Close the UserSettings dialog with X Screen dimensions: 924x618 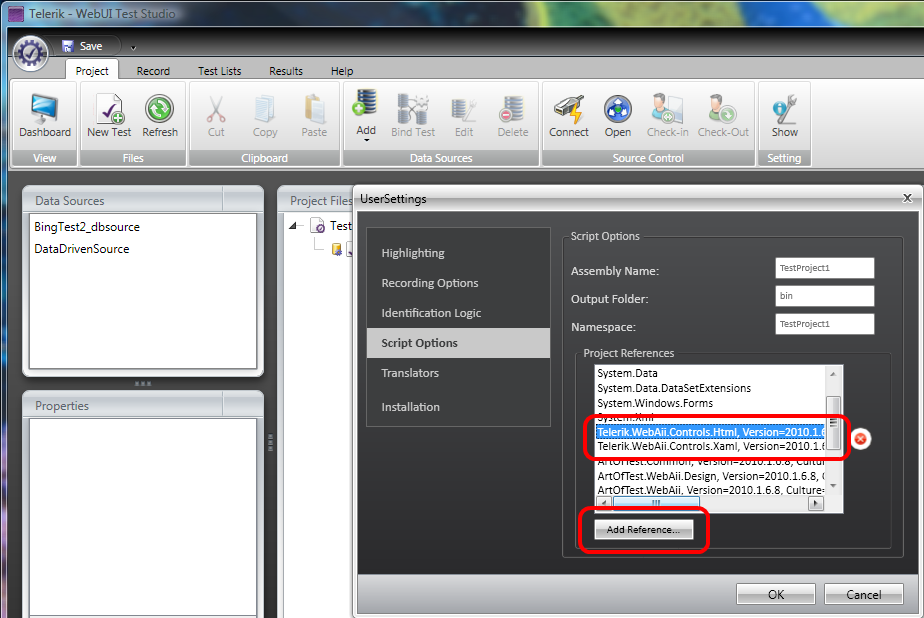(x=908, y=198)
